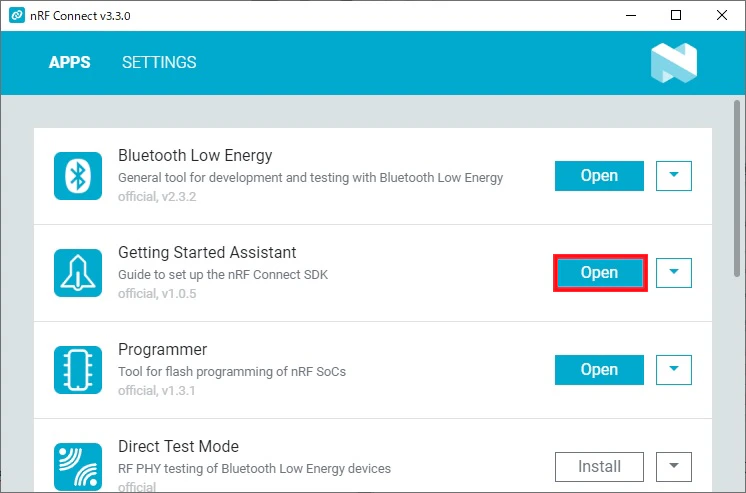Switch to the SETTINGS tab

point(159,62)
